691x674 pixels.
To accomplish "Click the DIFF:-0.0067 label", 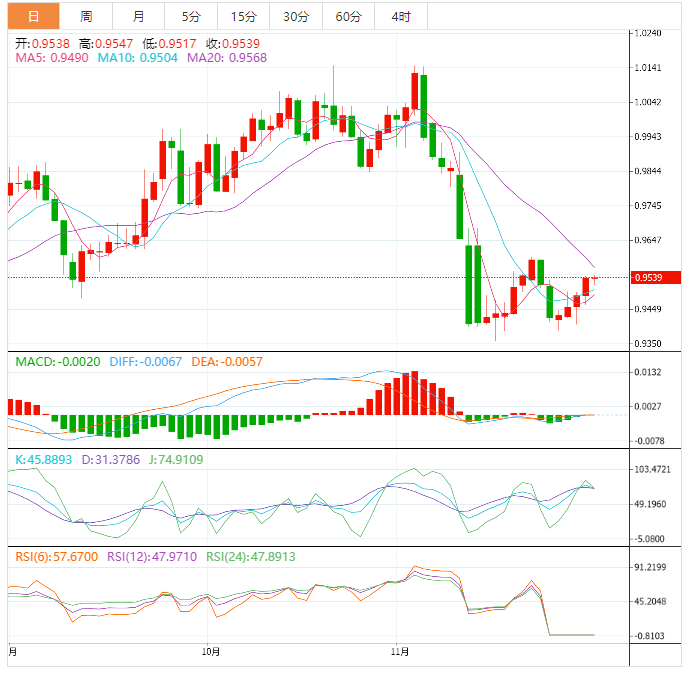I will pos(145,362).
